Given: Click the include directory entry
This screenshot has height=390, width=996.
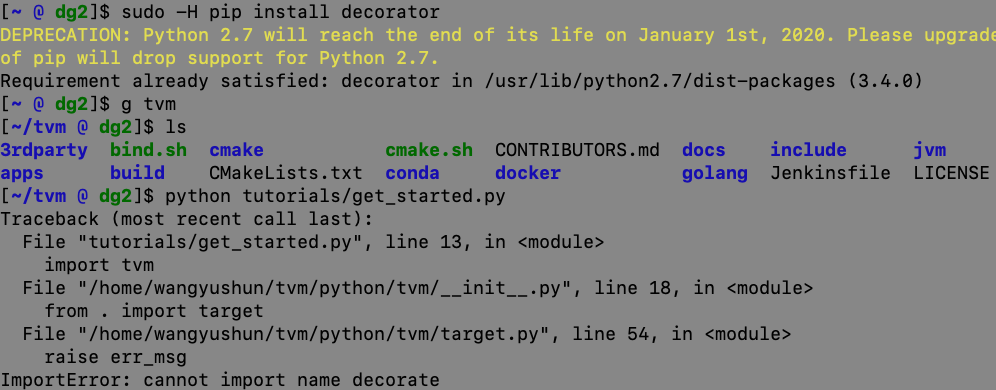Looking at the screenshot, I should pos(808,151).
